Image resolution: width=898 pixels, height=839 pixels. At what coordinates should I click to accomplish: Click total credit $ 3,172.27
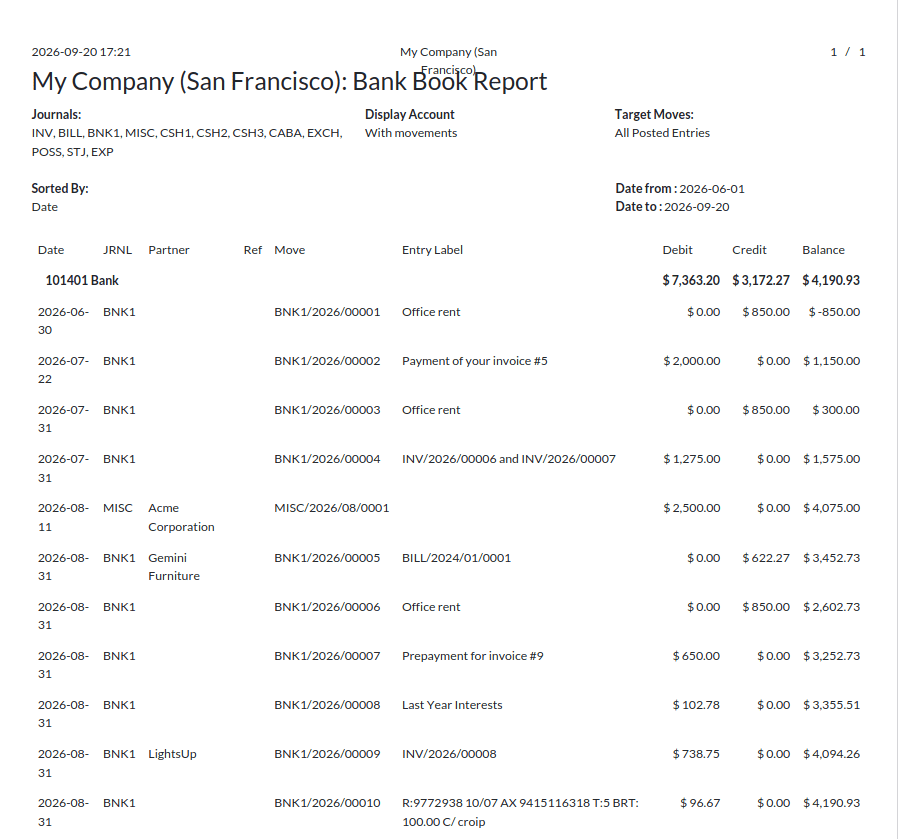coord(761,281)
